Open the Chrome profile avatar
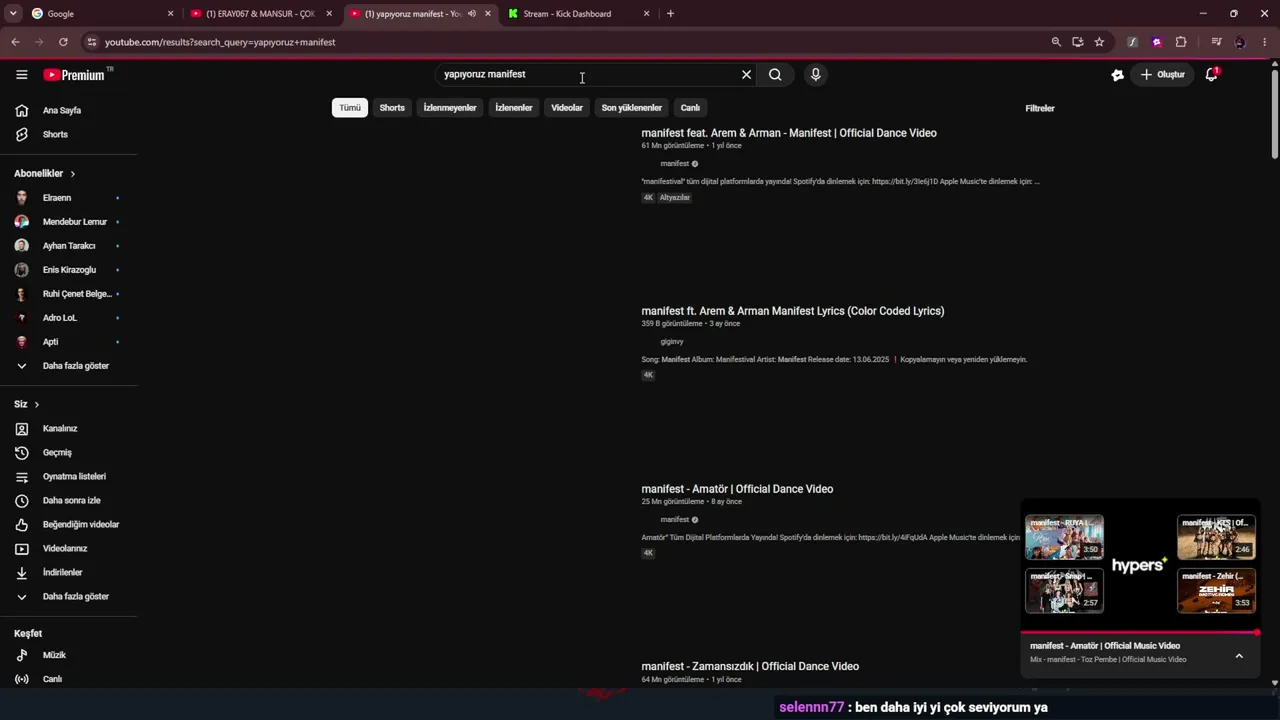The width and height of the screenshot is (1280, 720). (x=1240, y=42)
